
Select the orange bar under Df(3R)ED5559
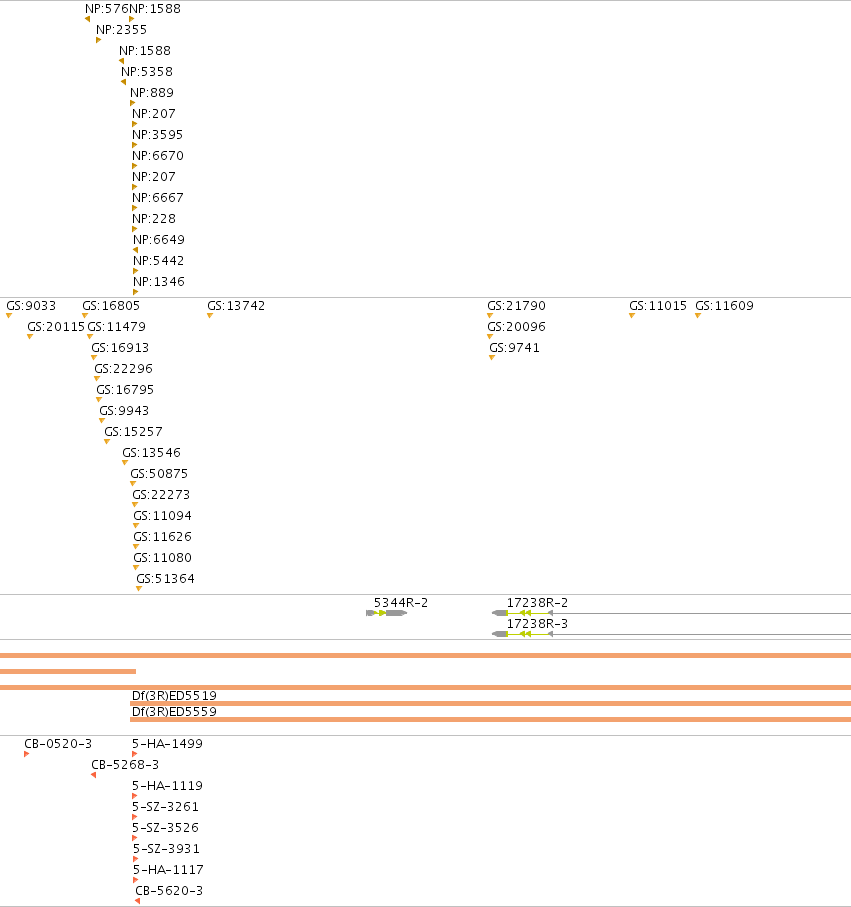491,720
